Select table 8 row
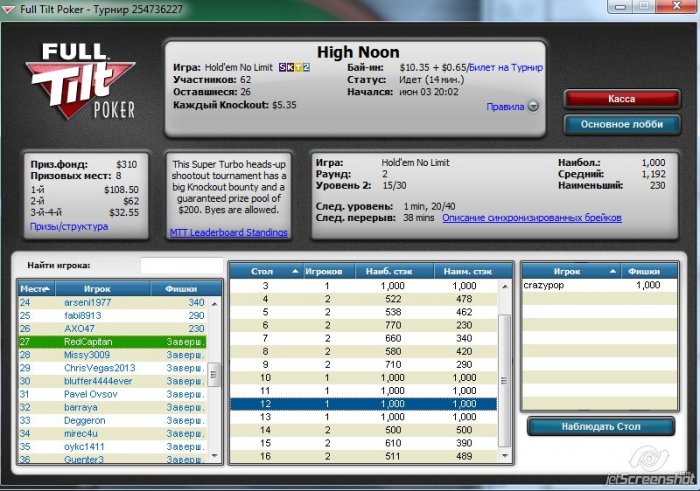The image size is (700, 491). coord(364,352)
